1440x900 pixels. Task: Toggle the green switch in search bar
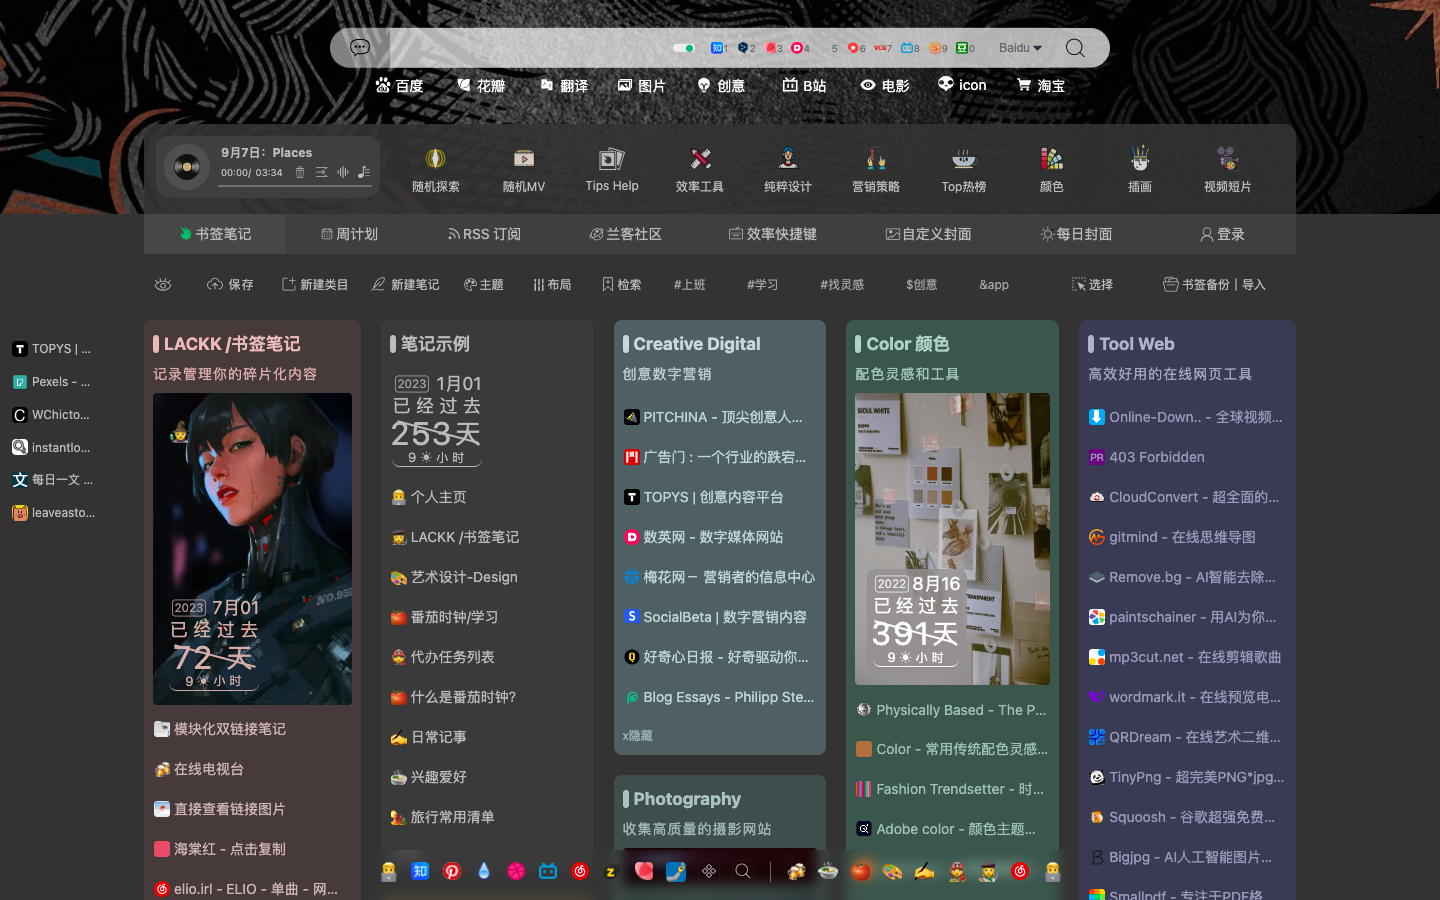(684, 48)
